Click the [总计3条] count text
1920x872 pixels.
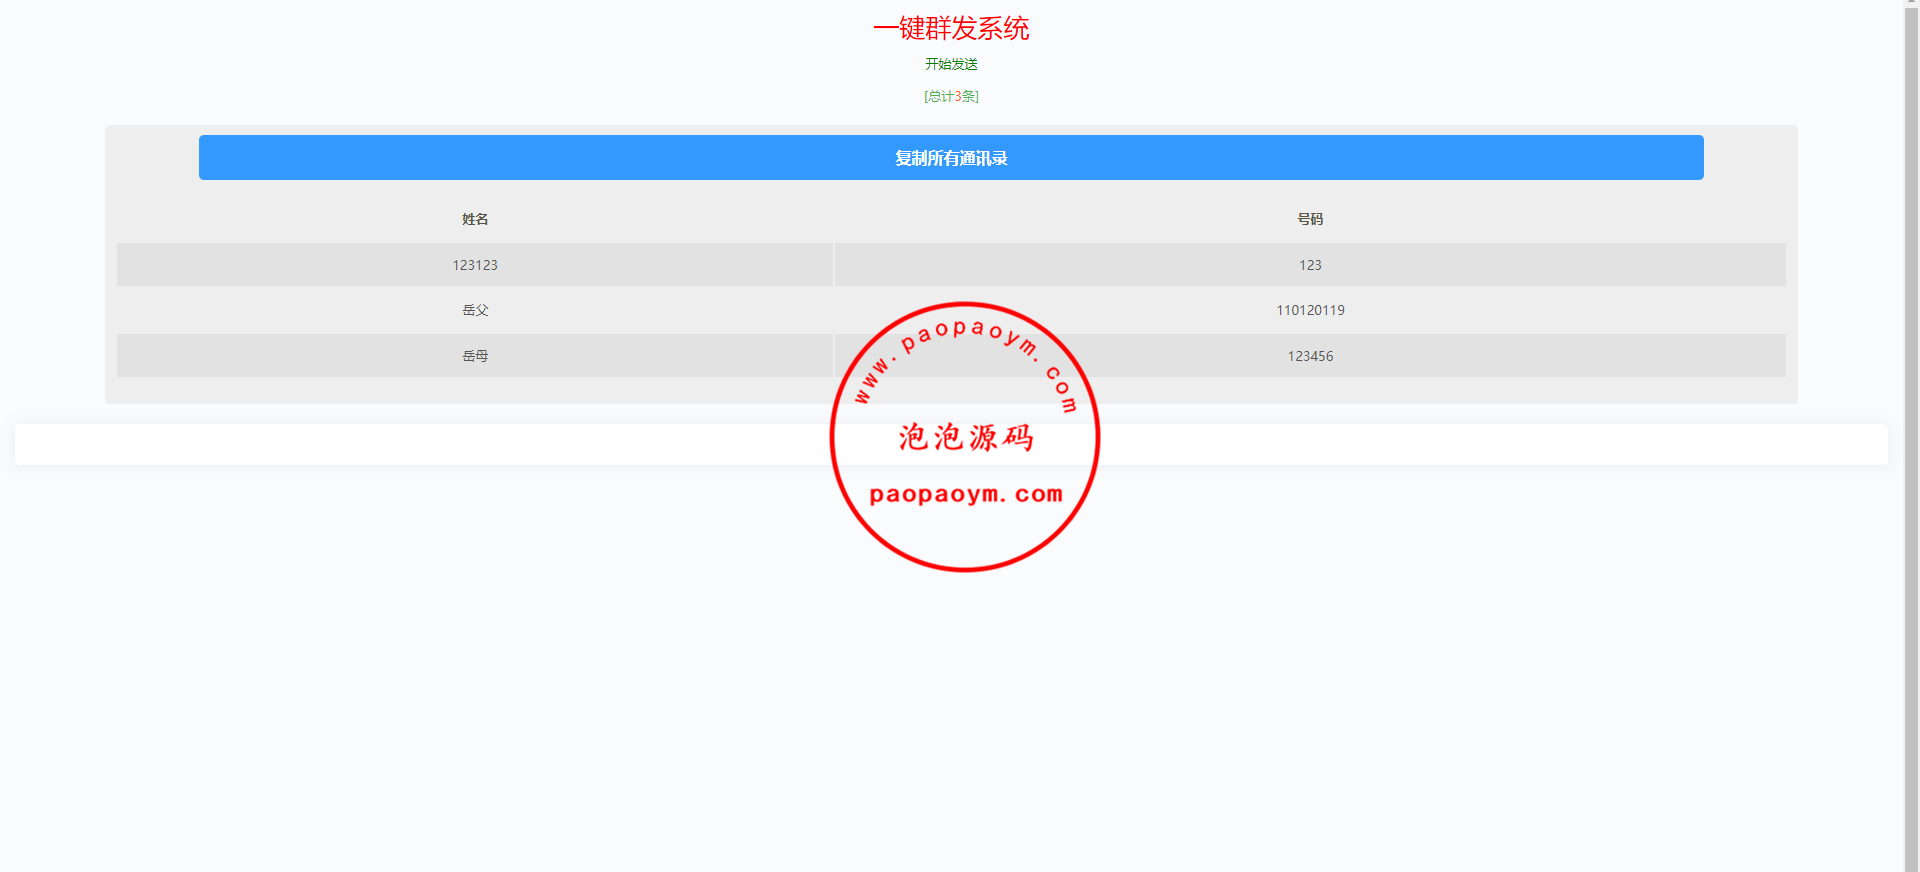coord(951,96)
